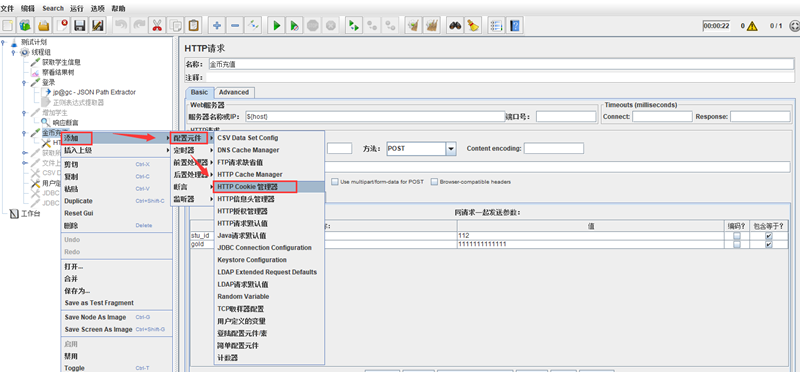Tick the encode checkbox for stu_id row

[737, 236]
